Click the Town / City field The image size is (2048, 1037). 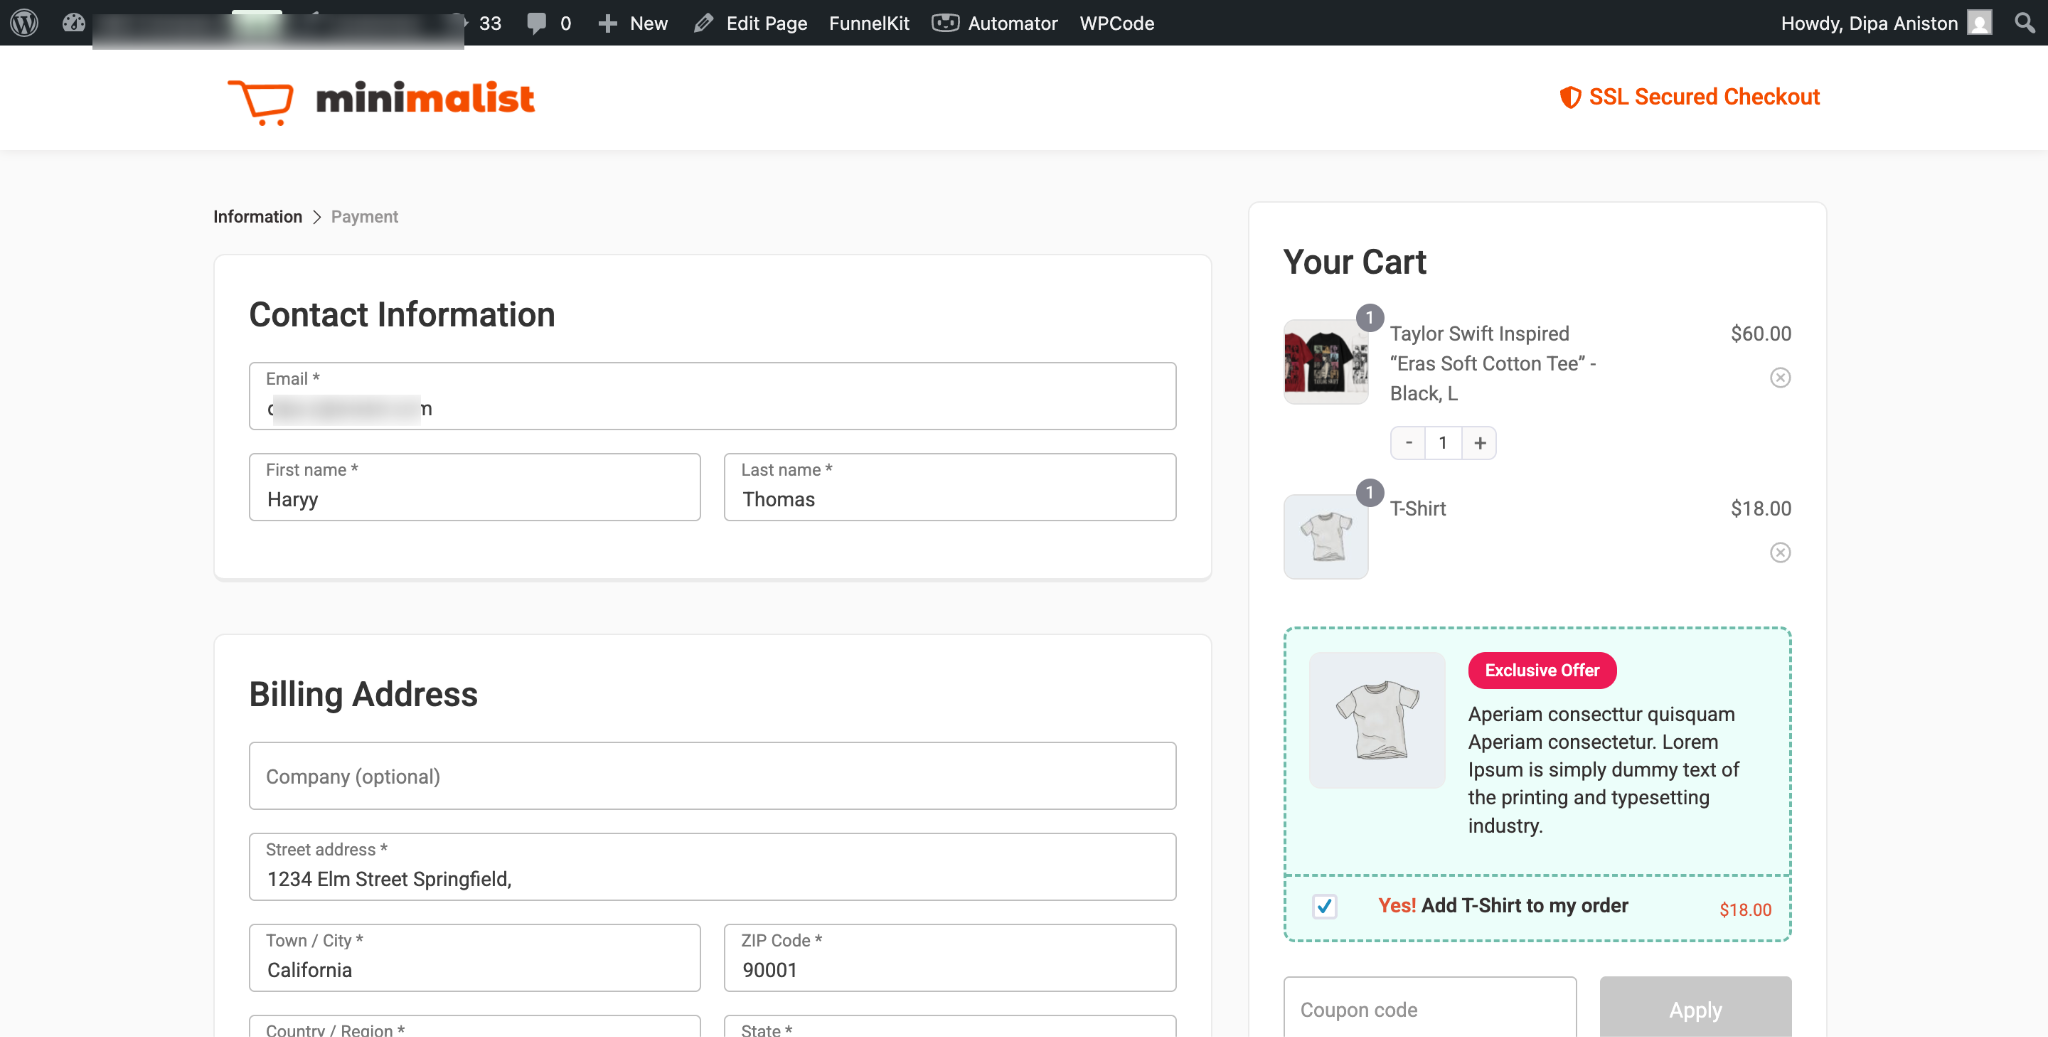tap(474, 958)
